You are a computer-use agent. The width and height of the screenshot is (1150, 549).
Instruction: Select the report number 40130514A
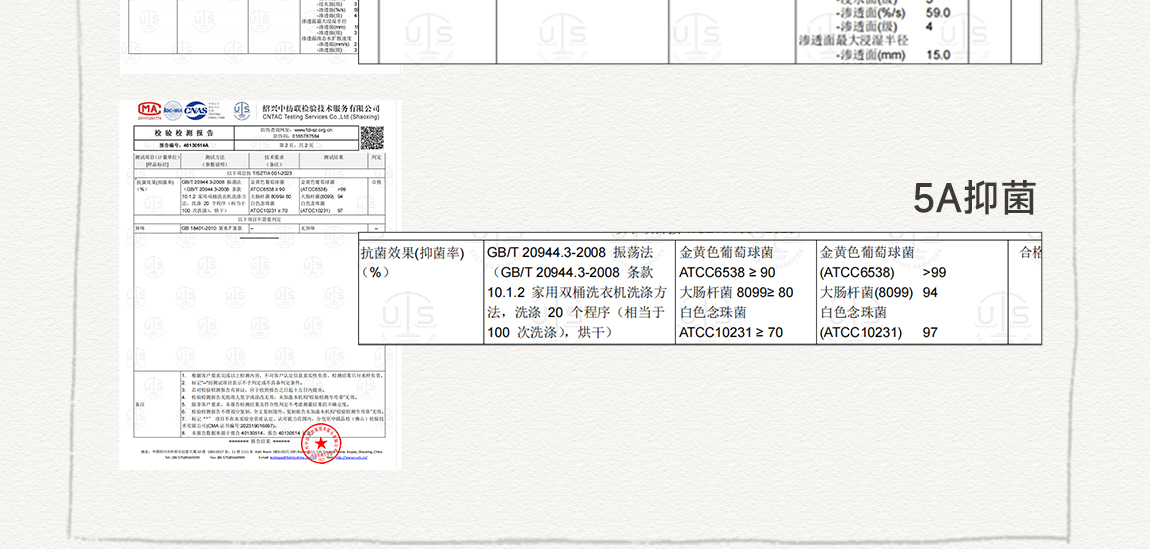pos(196,145)
